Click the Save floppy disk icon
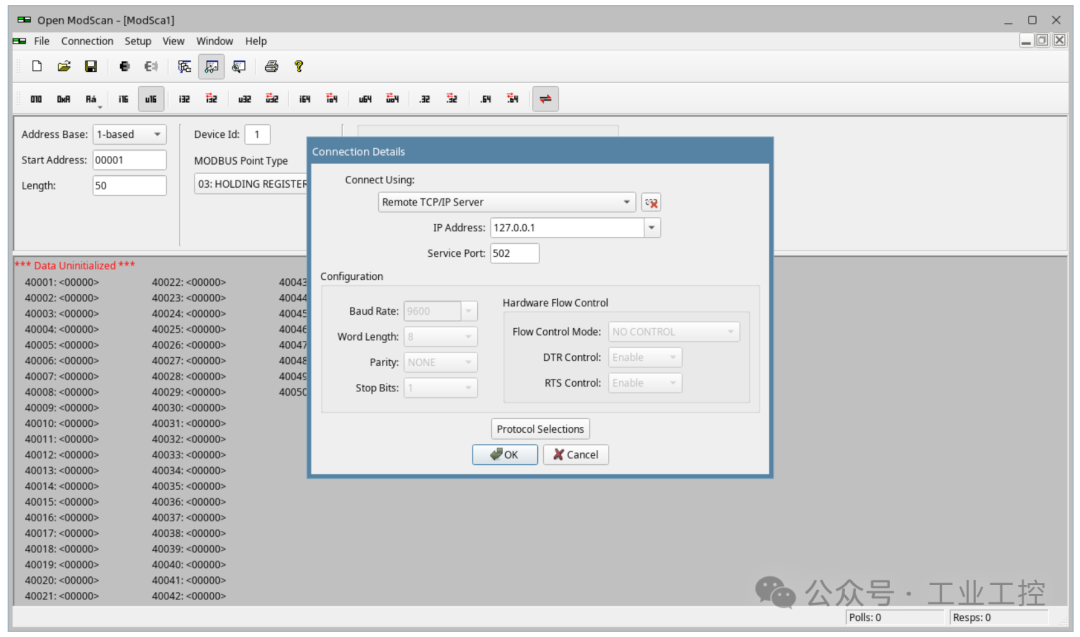The width and height of the screenshot is (1080, 637). [x=90, y=66]
